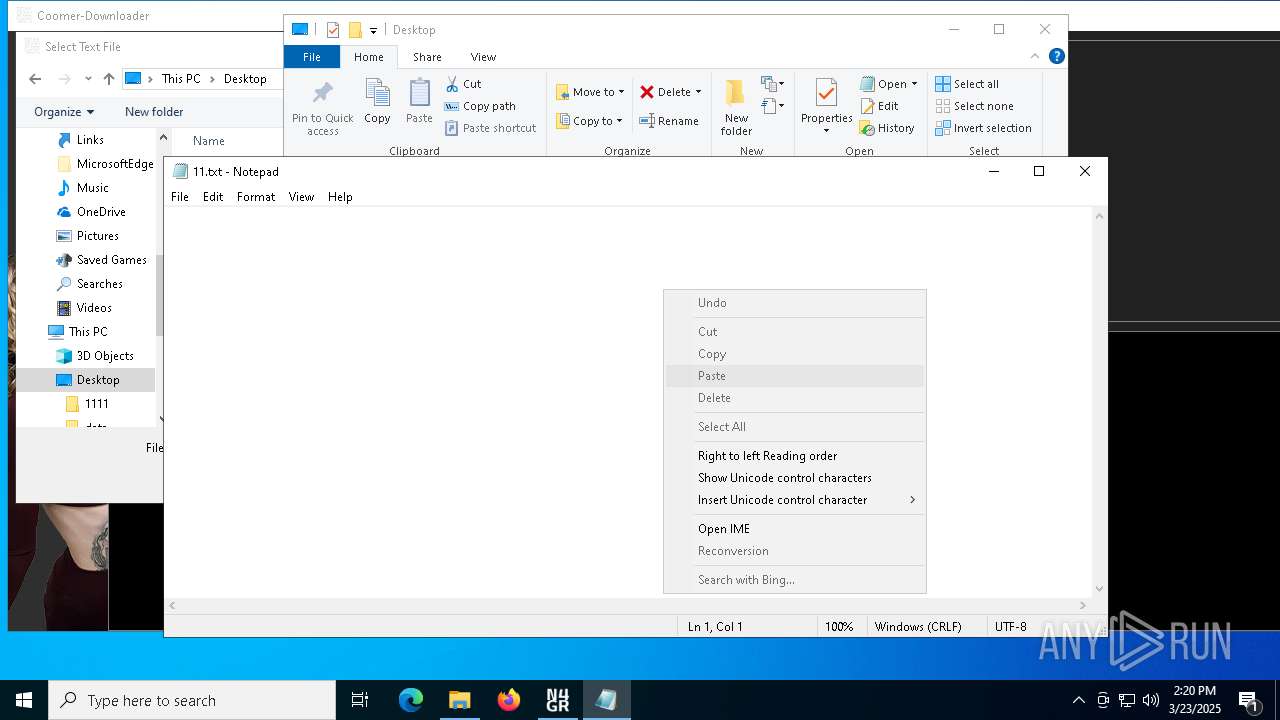This screenshot has height=720, width=1280.
Task: Click the Copy icon in Clipboard group
Action: coord(377,93)
